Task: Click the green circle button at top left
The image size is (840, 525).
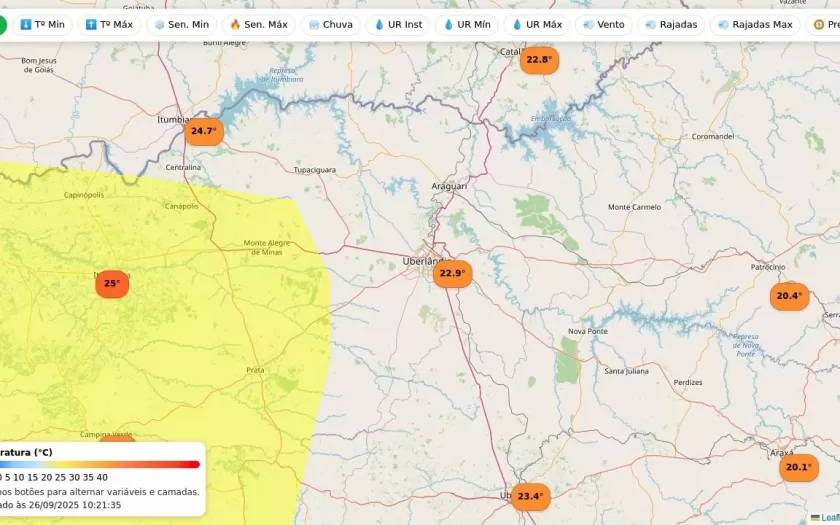Action: click(2, 24)
